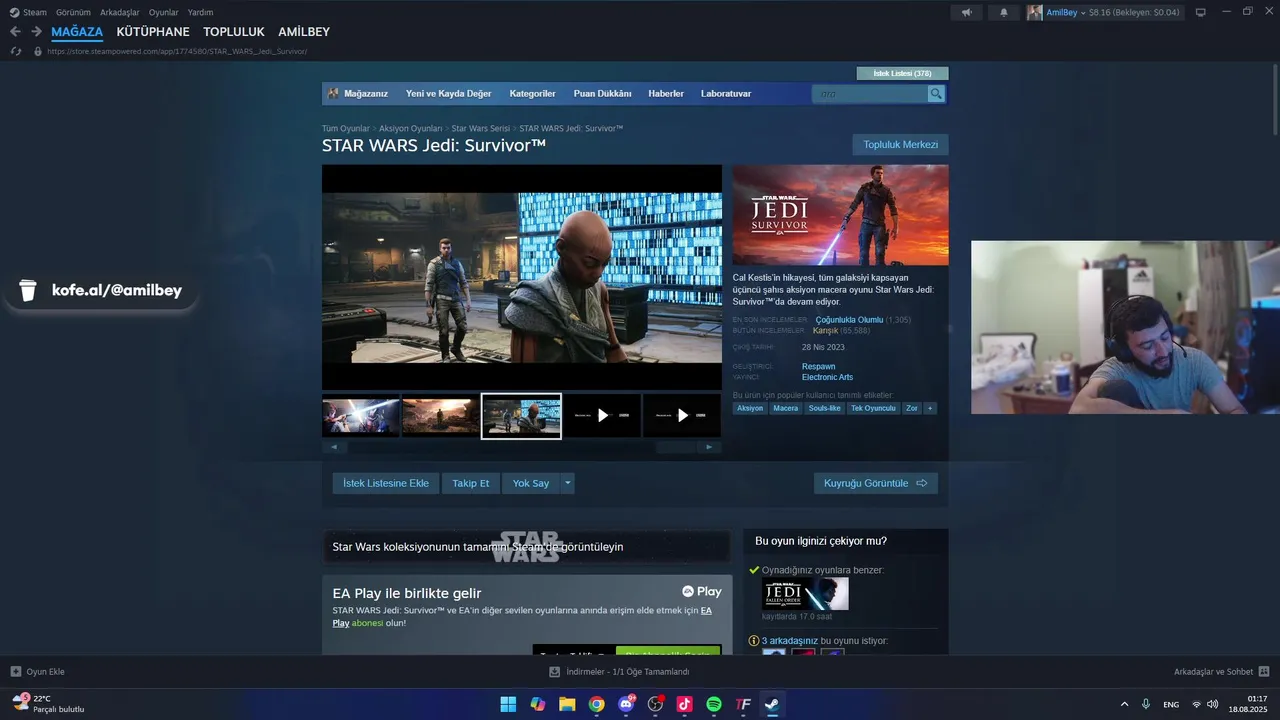Click the Steam taskbar icon

pos(772,704)
